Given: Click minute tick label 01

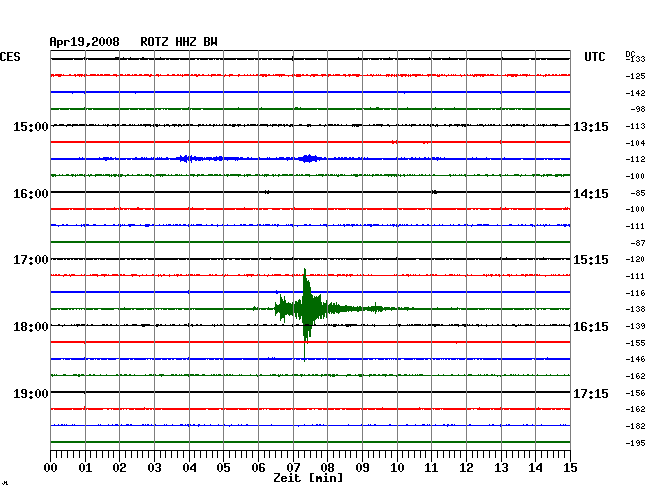Looking at the screenshot, I should (x=85, y=468).
